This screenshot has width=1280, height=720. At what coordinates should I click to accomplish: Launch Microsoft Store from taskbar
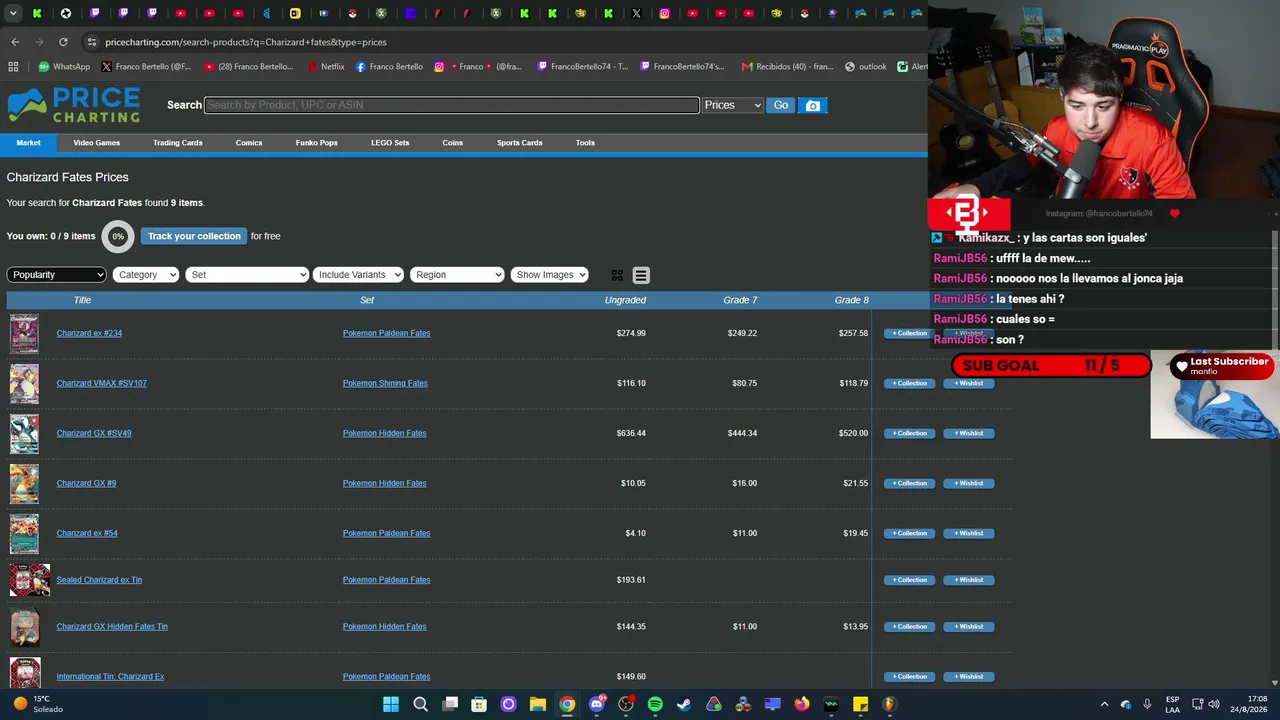click(x=479, y=704)
